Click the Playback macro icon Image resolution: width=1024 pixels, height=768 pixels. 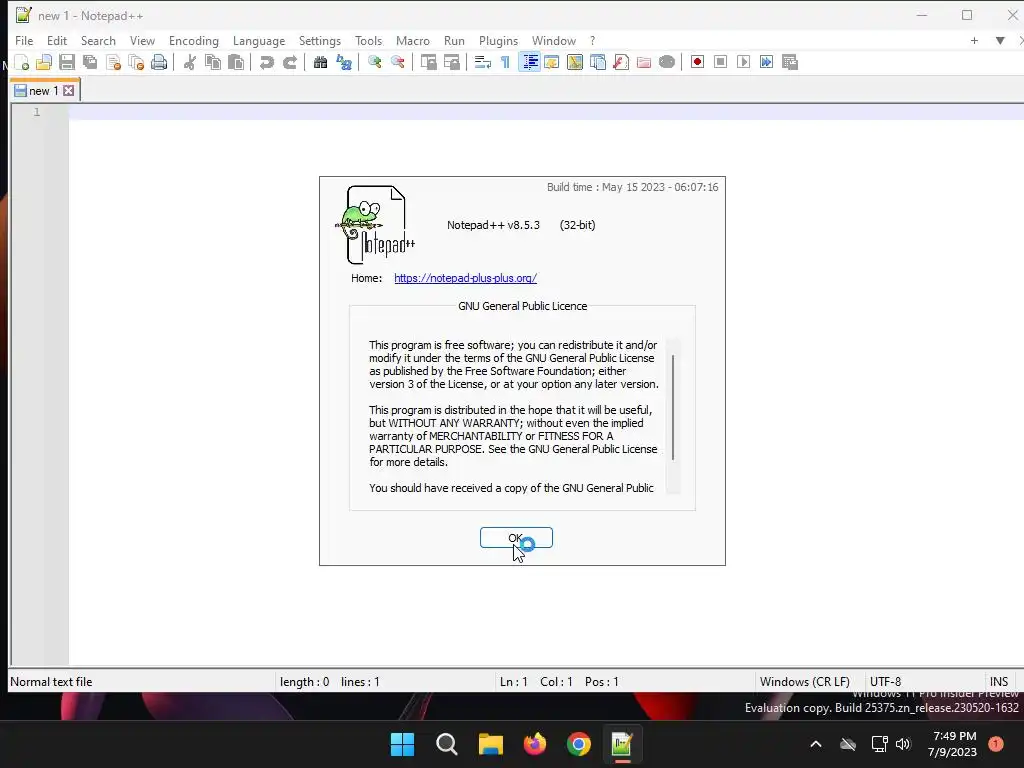[743, 62]
